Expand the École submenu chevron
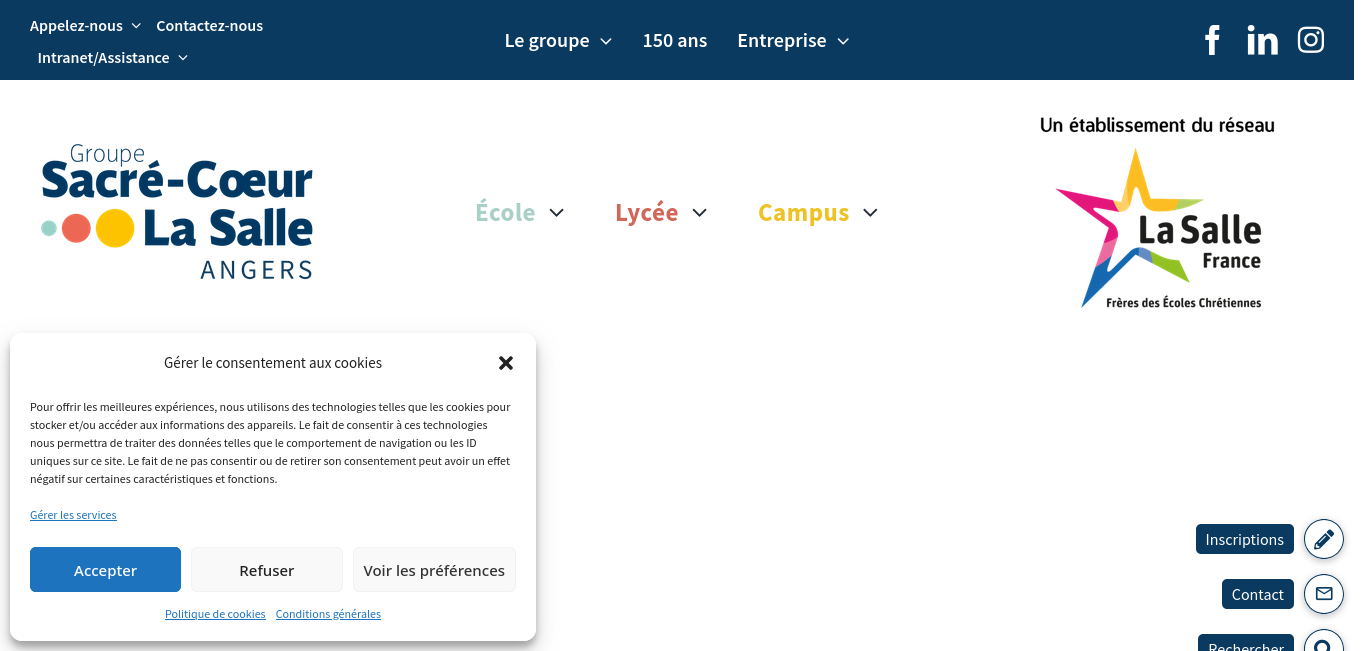The image size is (1366, 651). pos(557,213)
